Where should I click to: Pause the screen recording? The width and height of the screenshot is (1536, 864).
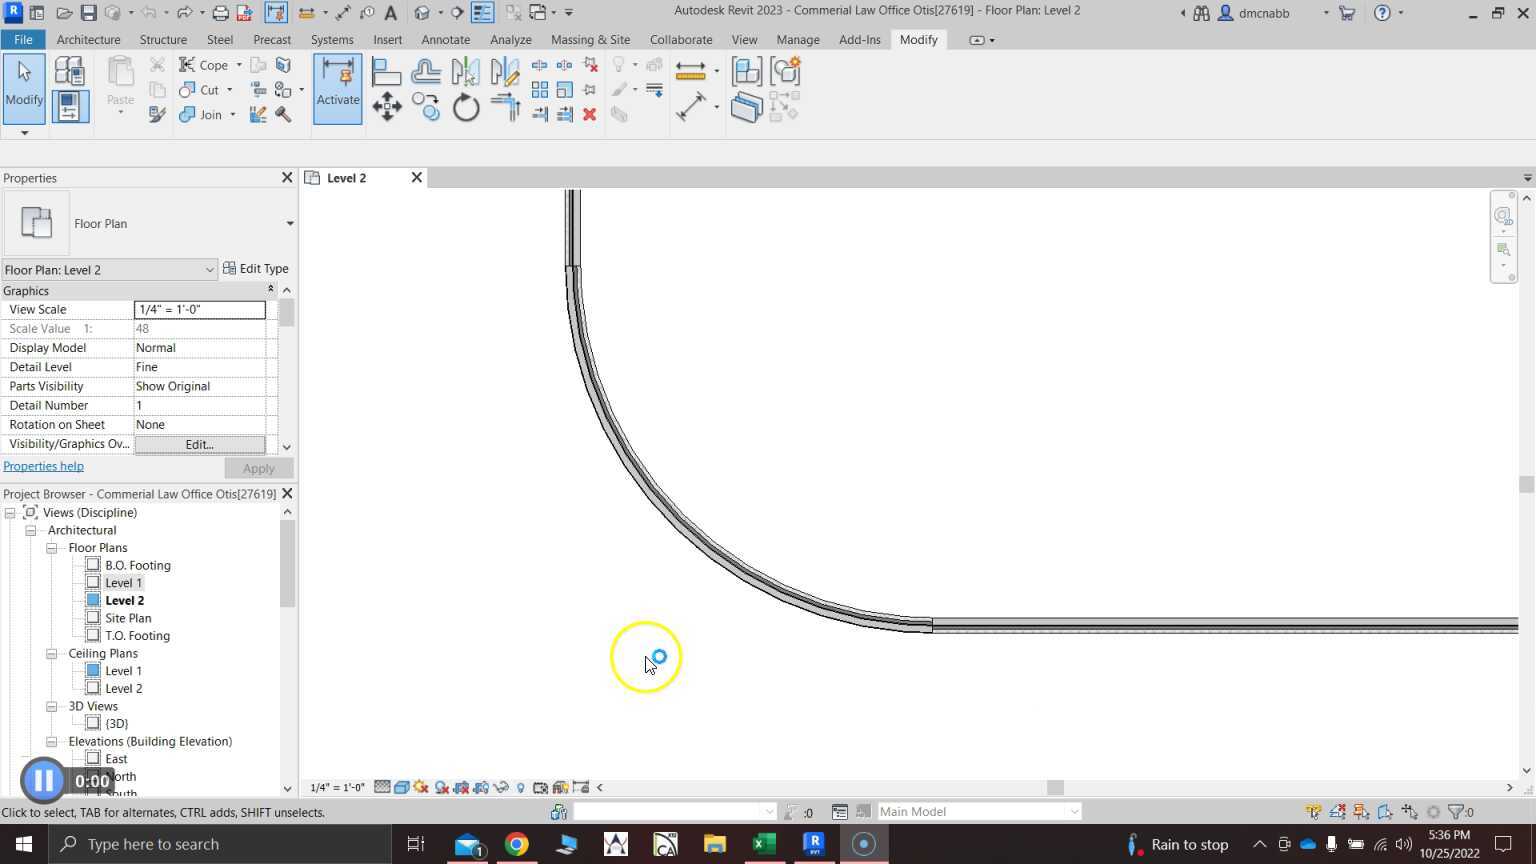(x=43, y=781)
